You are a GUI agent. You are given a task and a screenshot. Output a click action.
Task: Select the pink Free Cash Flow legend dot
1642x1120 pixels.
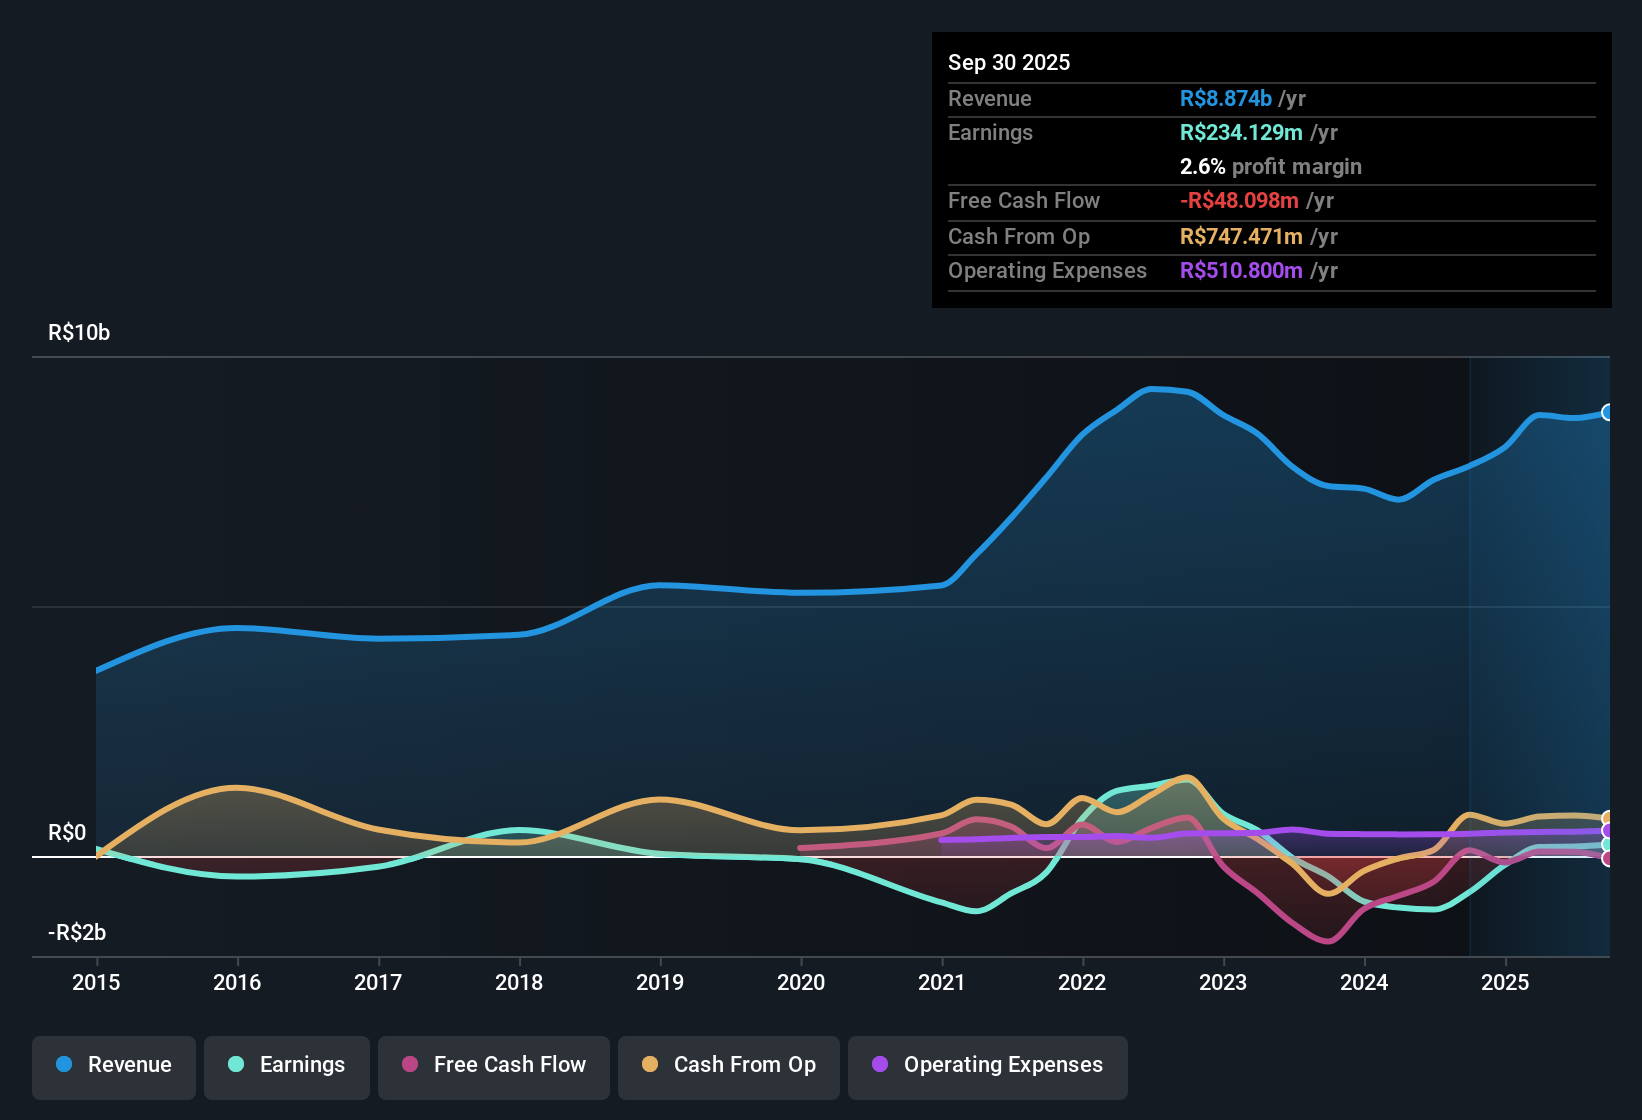pos(411,1065)
